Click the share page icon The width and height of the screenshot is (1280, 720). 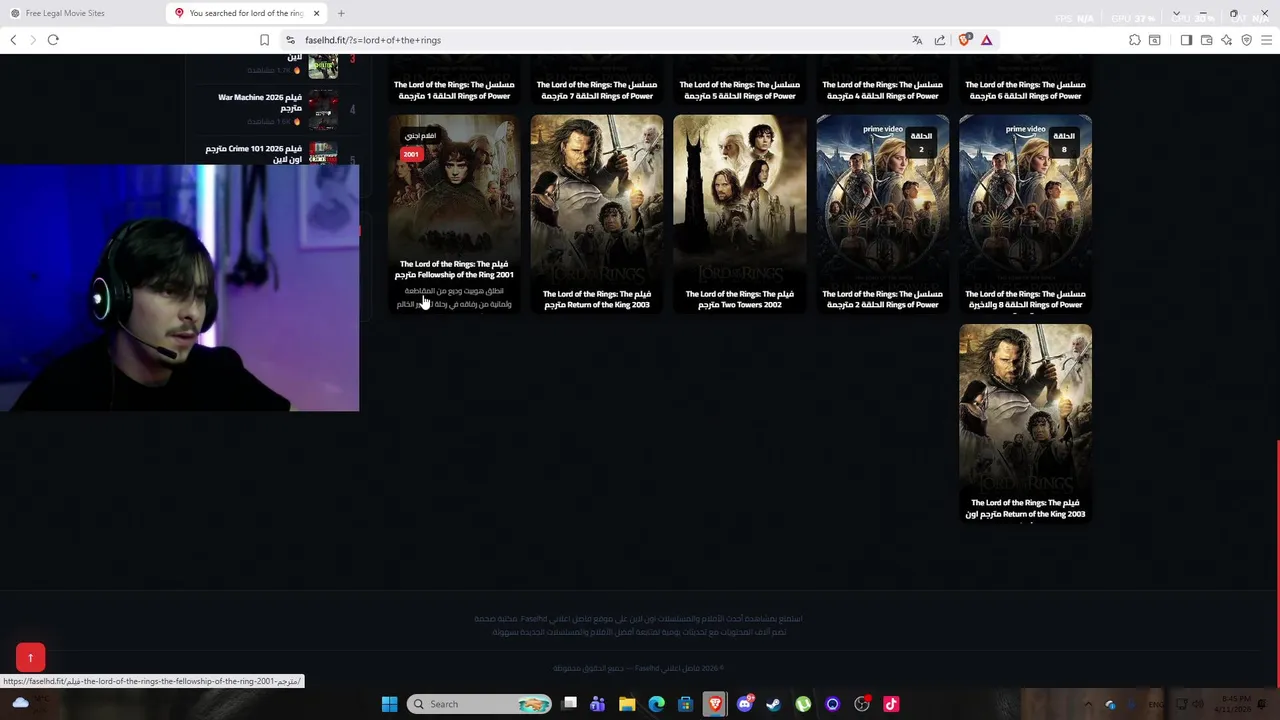pyautogui.click(x=940, y=40)
